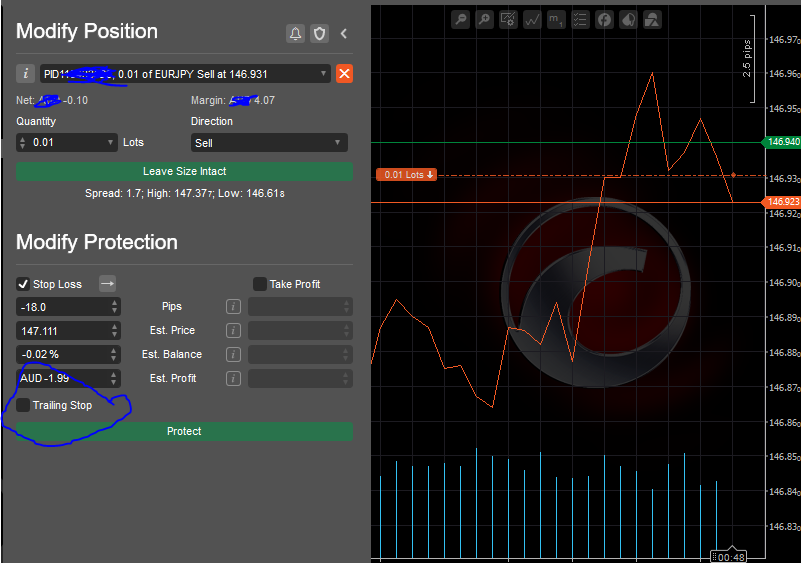Click the Margin value text showing 4.07

tap(233, 100)
